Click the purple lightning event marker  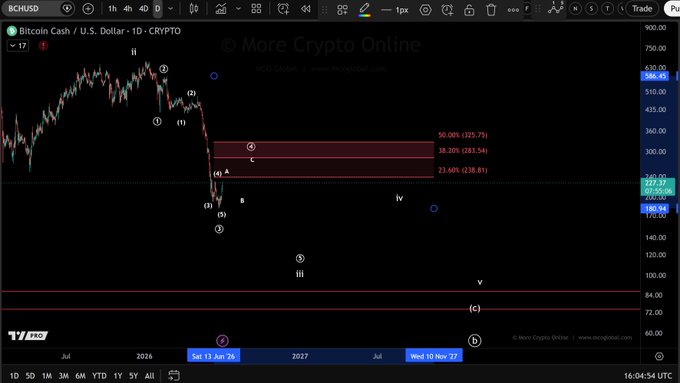(x=222, y=340)
